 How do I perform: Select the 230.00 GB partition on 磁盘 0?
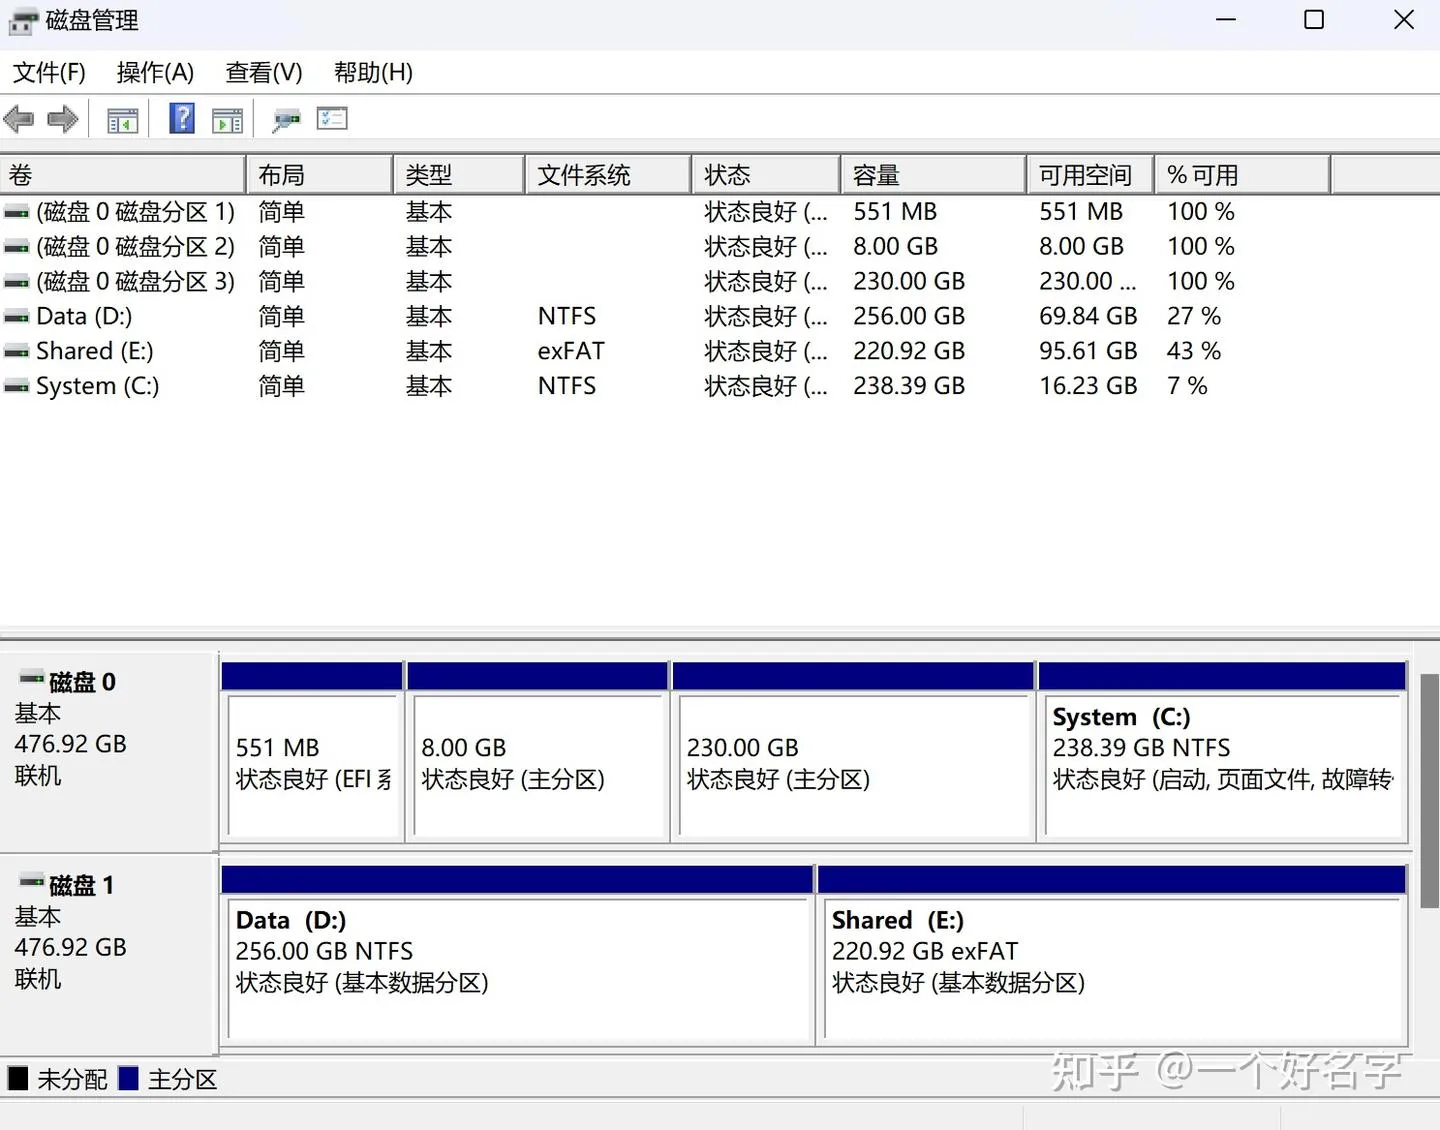click(x=854, y=764)
